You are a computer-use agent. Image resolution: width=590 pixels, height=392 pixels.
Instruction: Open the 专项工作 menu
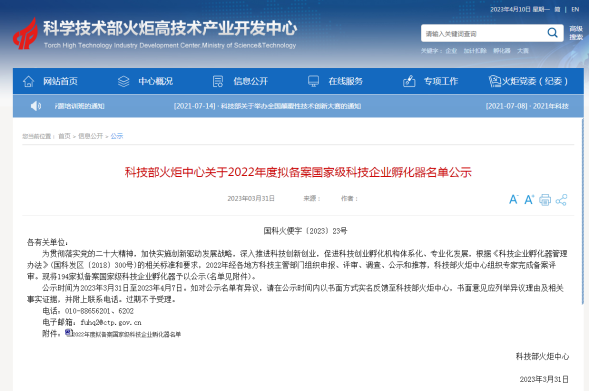pos(441,81)
